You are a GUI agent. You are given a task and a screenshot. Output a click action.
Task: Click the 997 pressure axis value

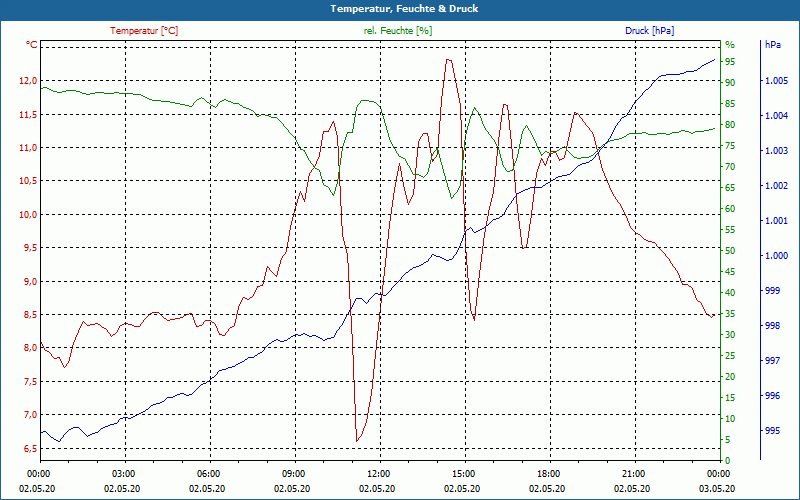[x=772, y=361]
